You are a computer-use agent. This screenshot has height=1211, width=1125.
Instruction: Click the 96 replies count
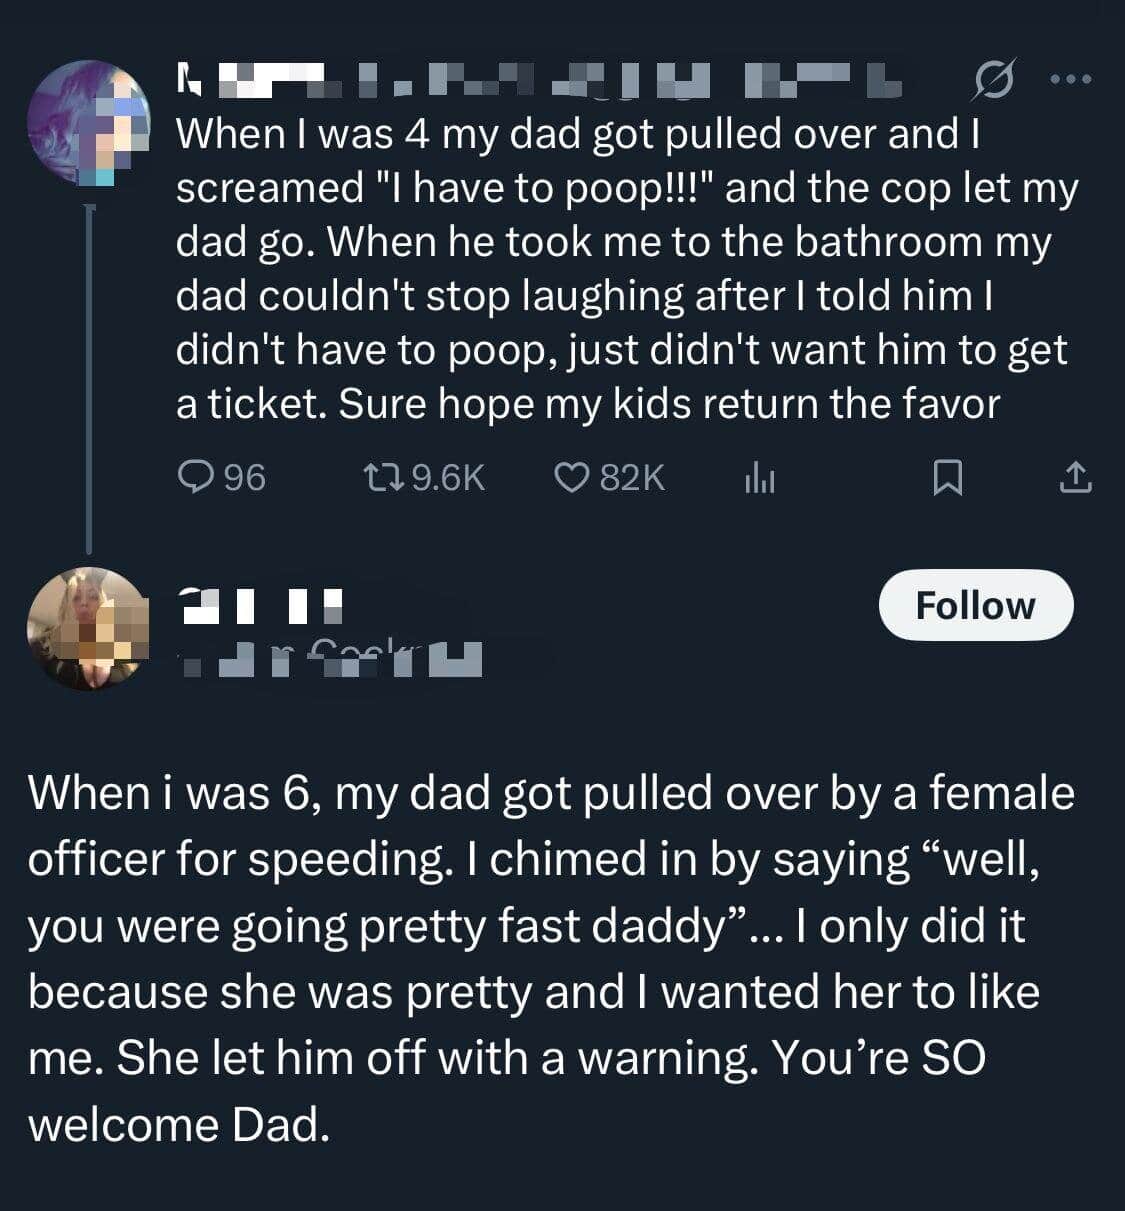pos(244,478)
